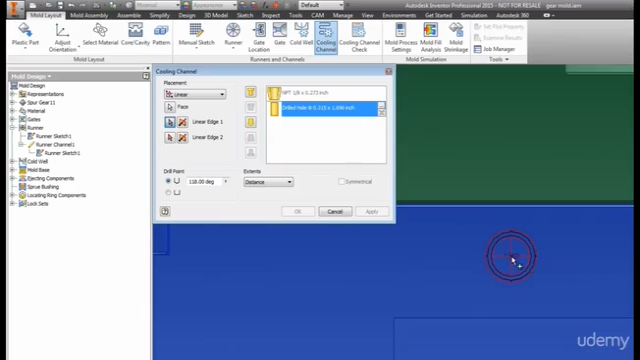Open the Mold Design browser dropdown
Viewport: 640px width, 360px height.
(x=31, y=76)
